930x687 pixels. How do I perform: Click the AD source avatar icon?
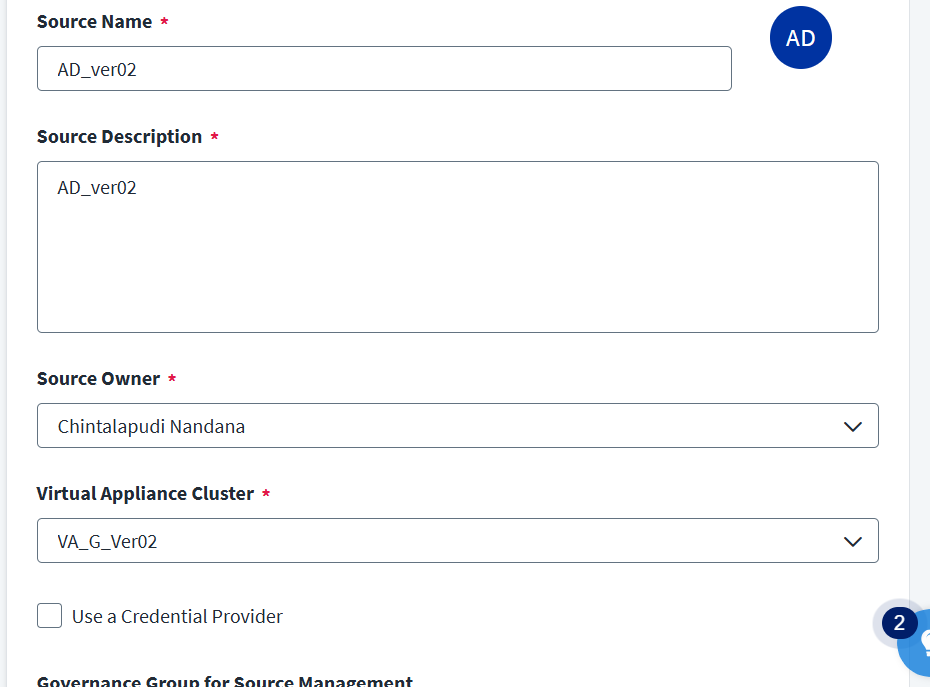pos(800,38)
